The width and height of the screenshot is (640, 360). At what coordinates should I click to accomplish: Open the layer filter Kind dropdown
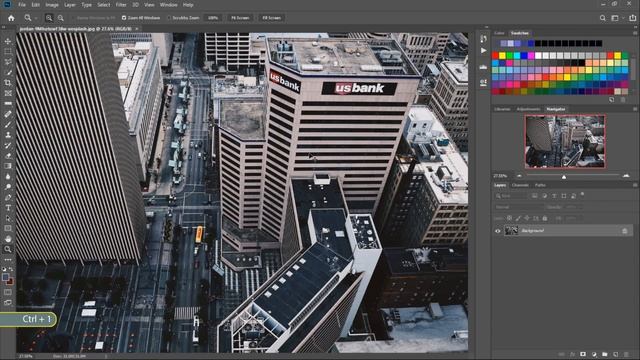[511, 196]
